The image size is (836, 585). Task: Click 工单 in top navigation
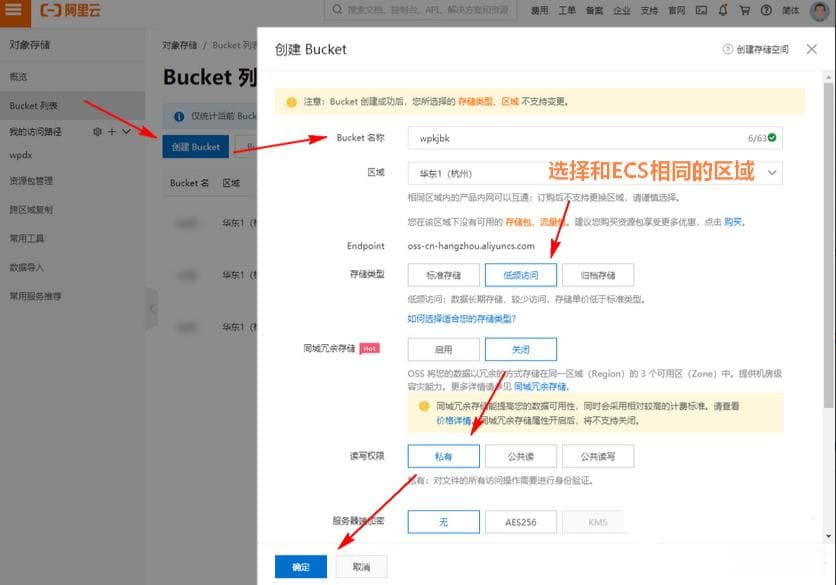click(567, 10)
